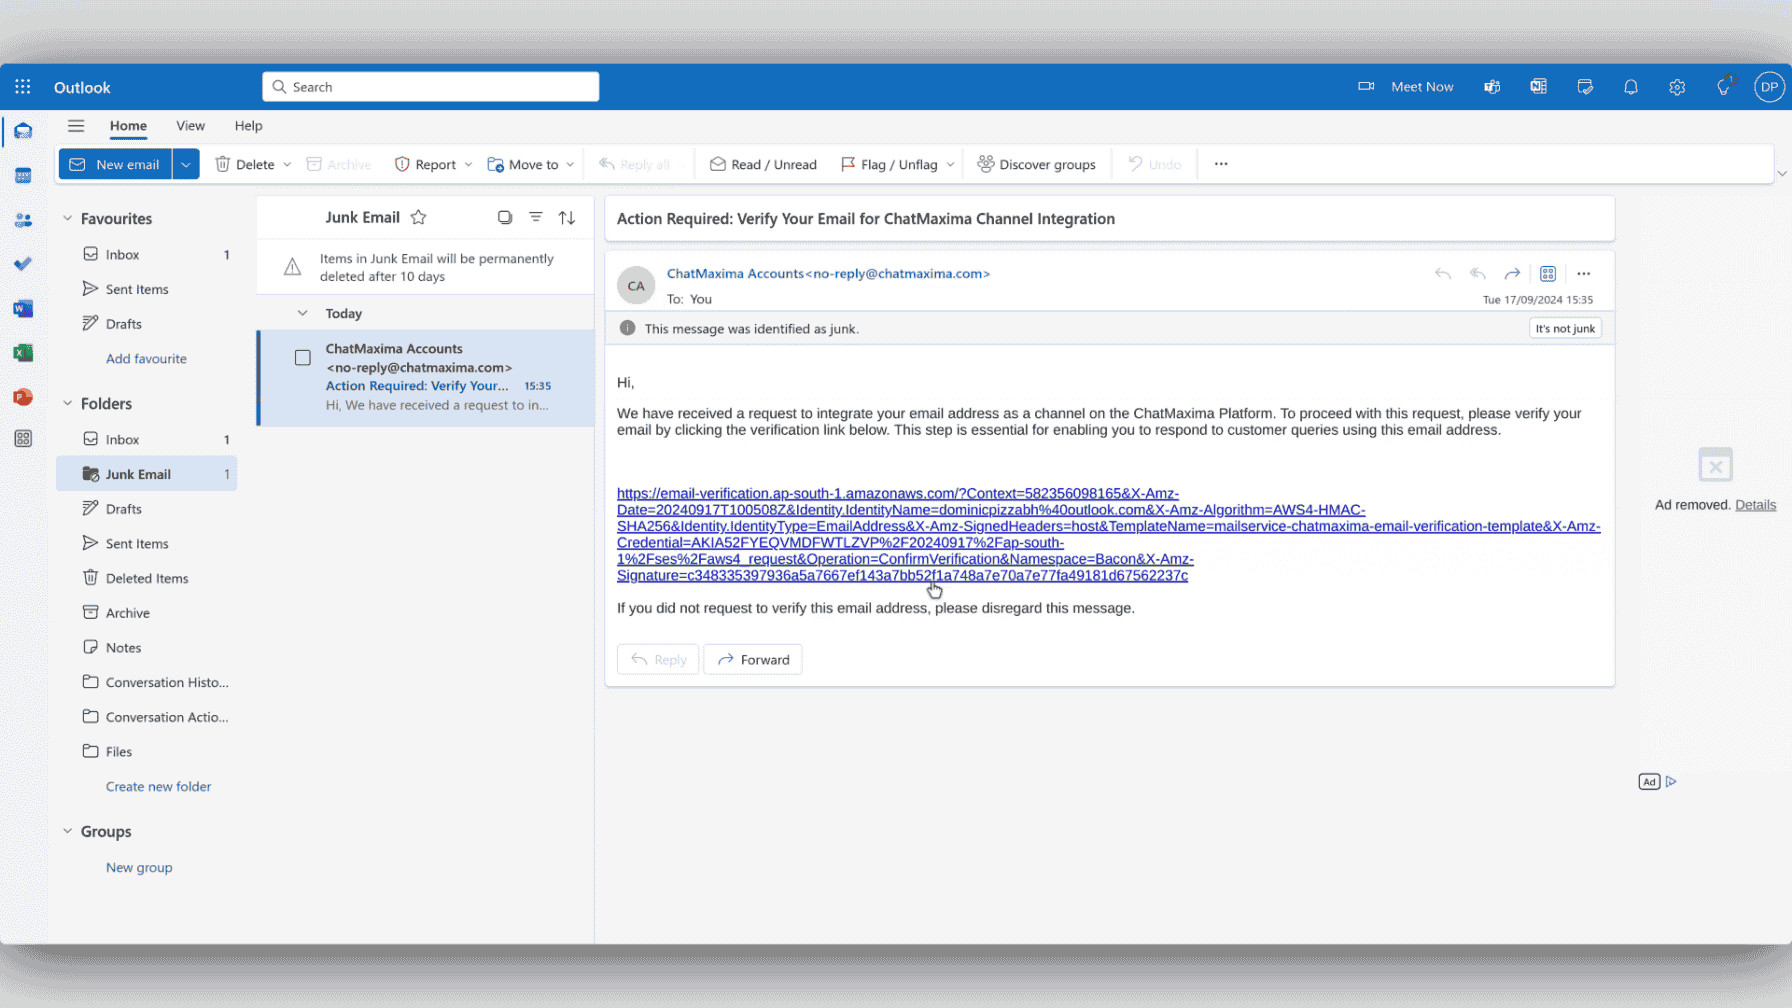Click the New email button
This screenshot has height=1008, width=1792.
coord(116,164)
